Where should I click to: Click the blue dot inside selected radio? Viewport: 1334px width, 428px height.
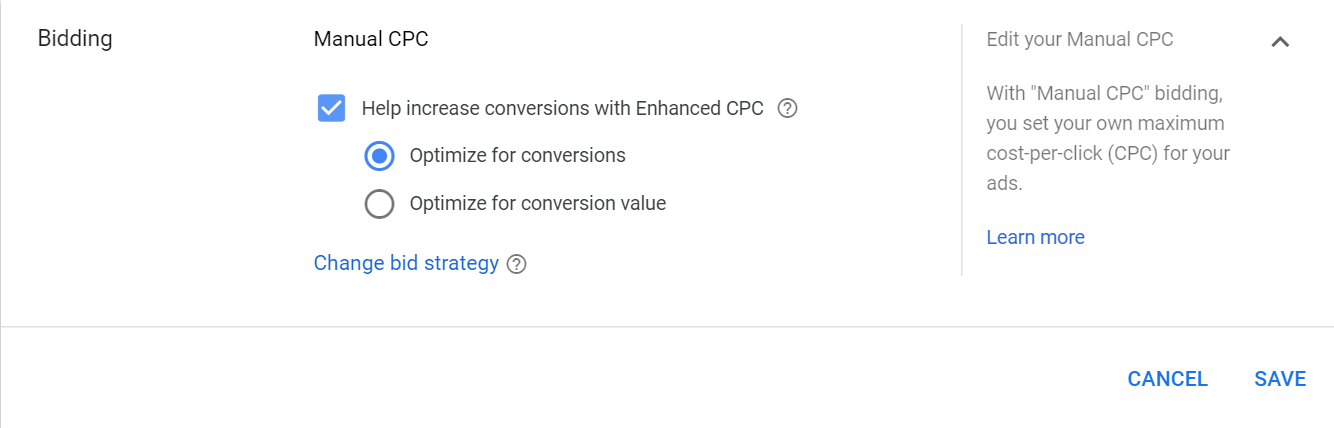[x=380, y=156]
